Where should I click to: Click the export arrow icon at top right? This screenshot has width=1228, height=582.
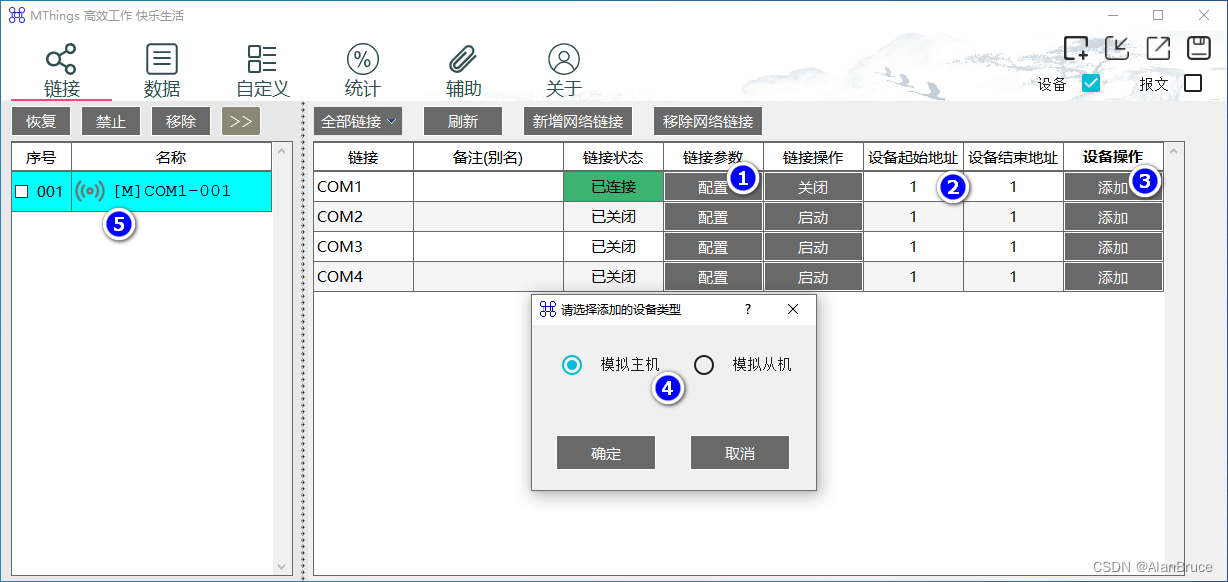click(1158, 48)
